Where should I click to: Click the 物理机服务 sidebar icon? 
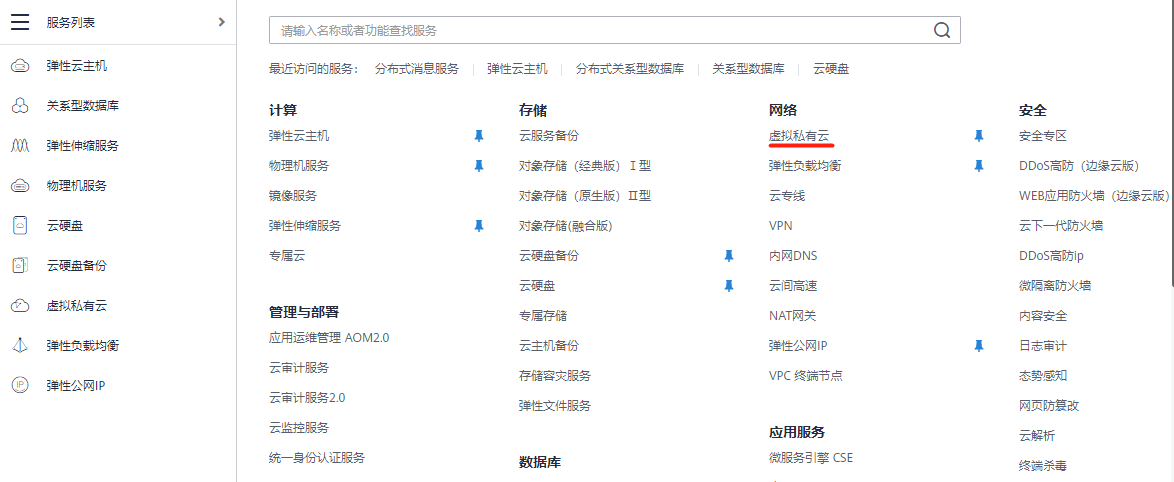(x=19, y=186)
